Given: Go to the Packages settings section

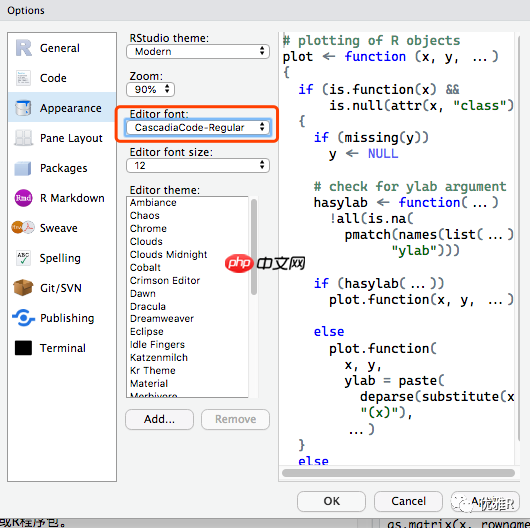Looking at the screenshot, I should [x=62, y=168].
